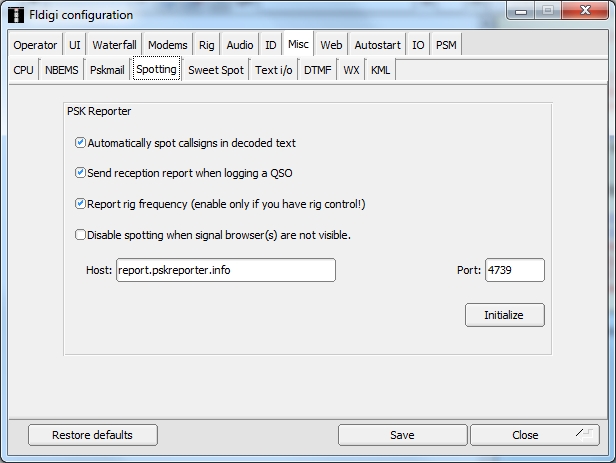The width and height of the screenshot is (616, 463).
Task: Switch to the KML sub-tab
Action: coord(380,70)
